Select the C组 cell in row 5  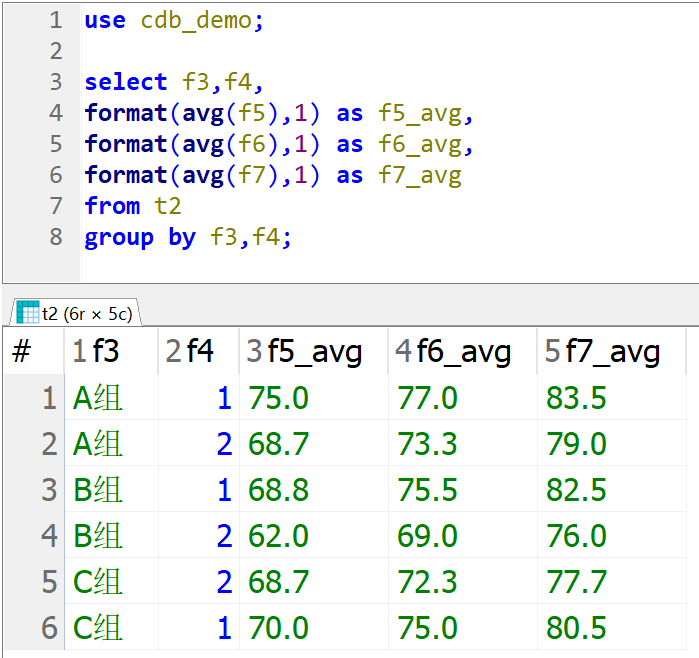[98, 582]
